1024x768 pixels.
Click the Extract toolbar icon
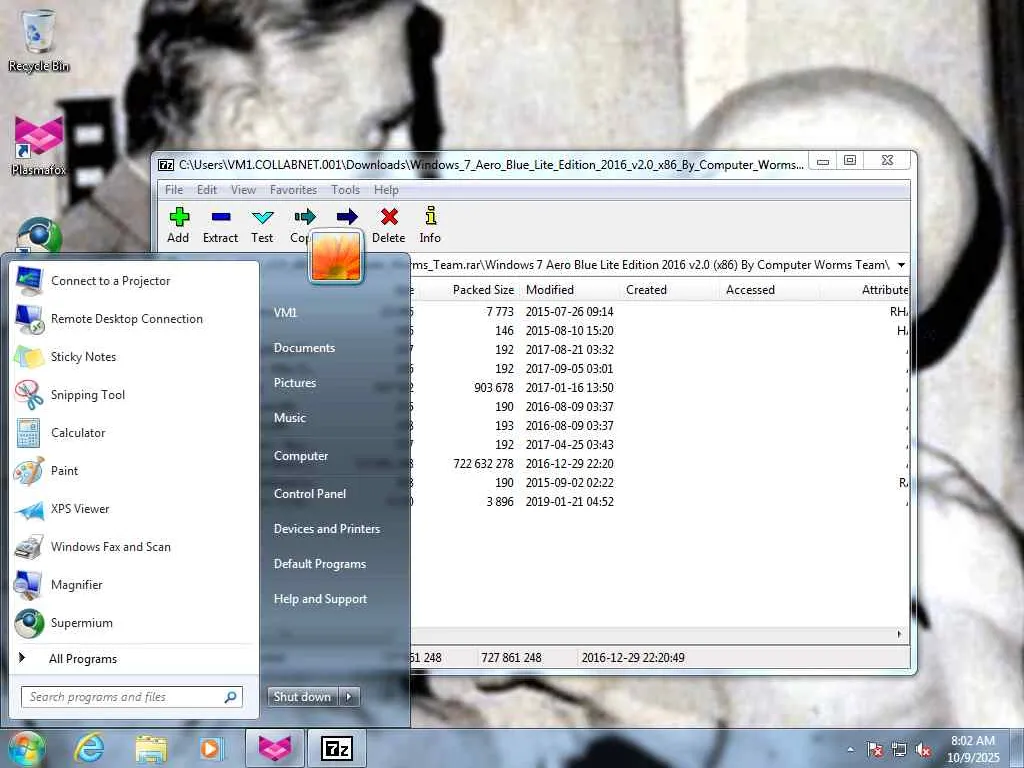click(221, 225)
